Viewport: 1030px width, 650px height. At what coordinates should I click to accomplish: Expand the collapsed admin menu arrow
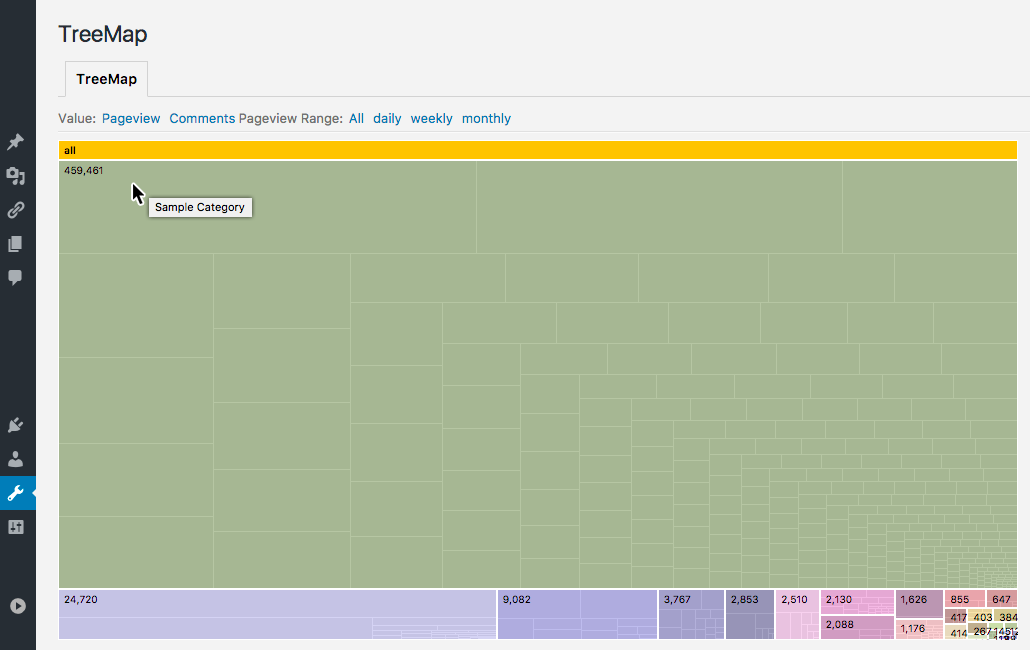tap(17, 605)
